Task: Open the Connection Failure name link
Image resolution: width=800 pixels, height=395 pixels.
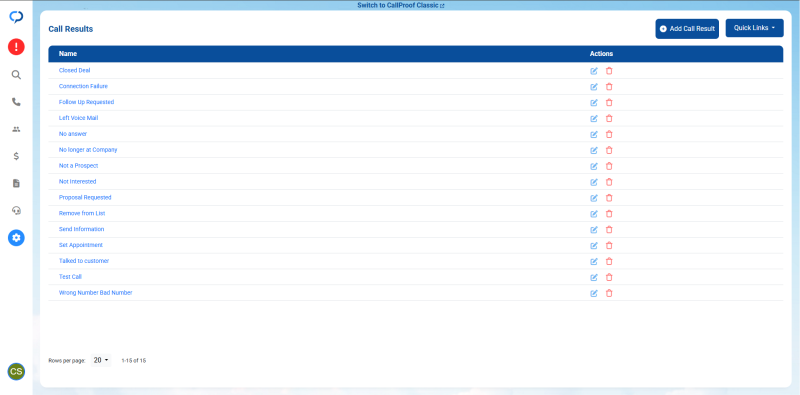Action: (83, 86)
